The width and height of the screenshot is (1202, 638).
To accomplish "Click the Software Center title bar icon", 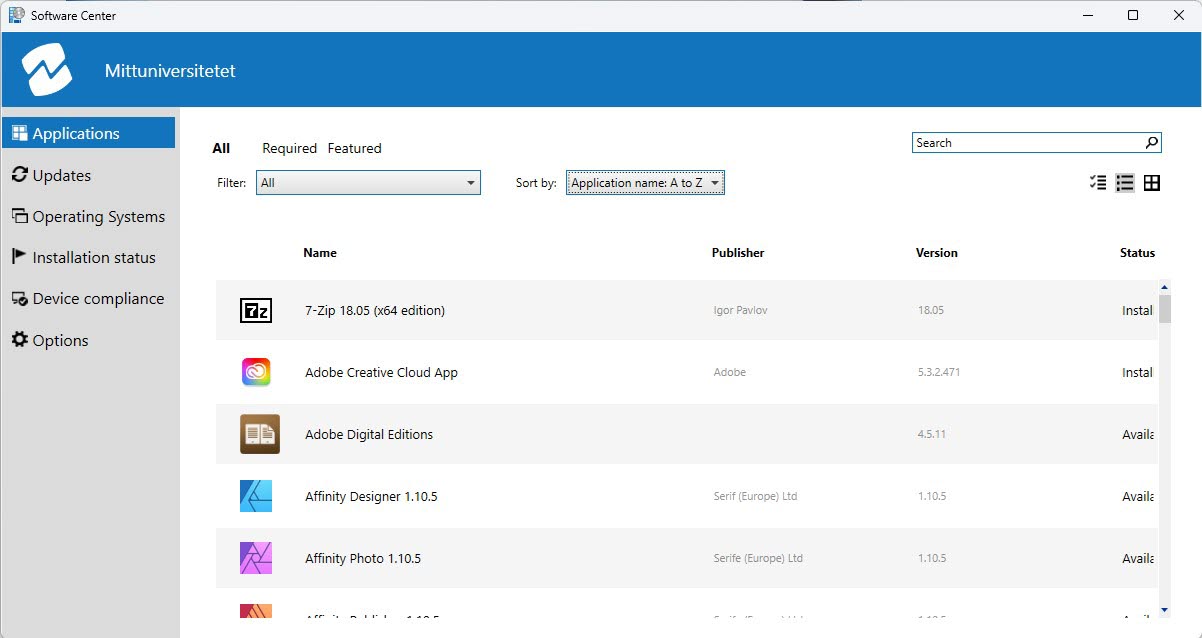I will point(16,15).
